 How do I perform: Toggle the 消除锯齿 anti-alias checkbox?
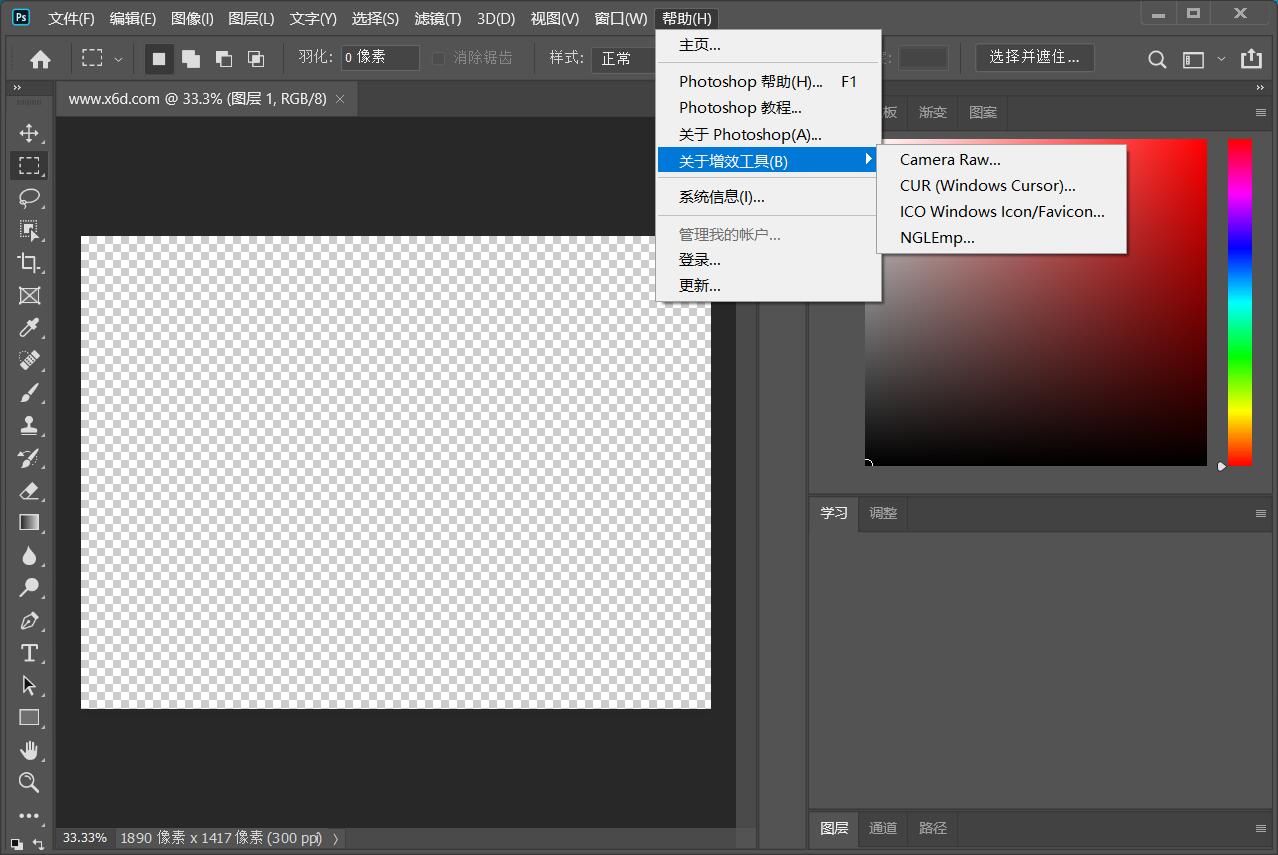pos(438,58)
